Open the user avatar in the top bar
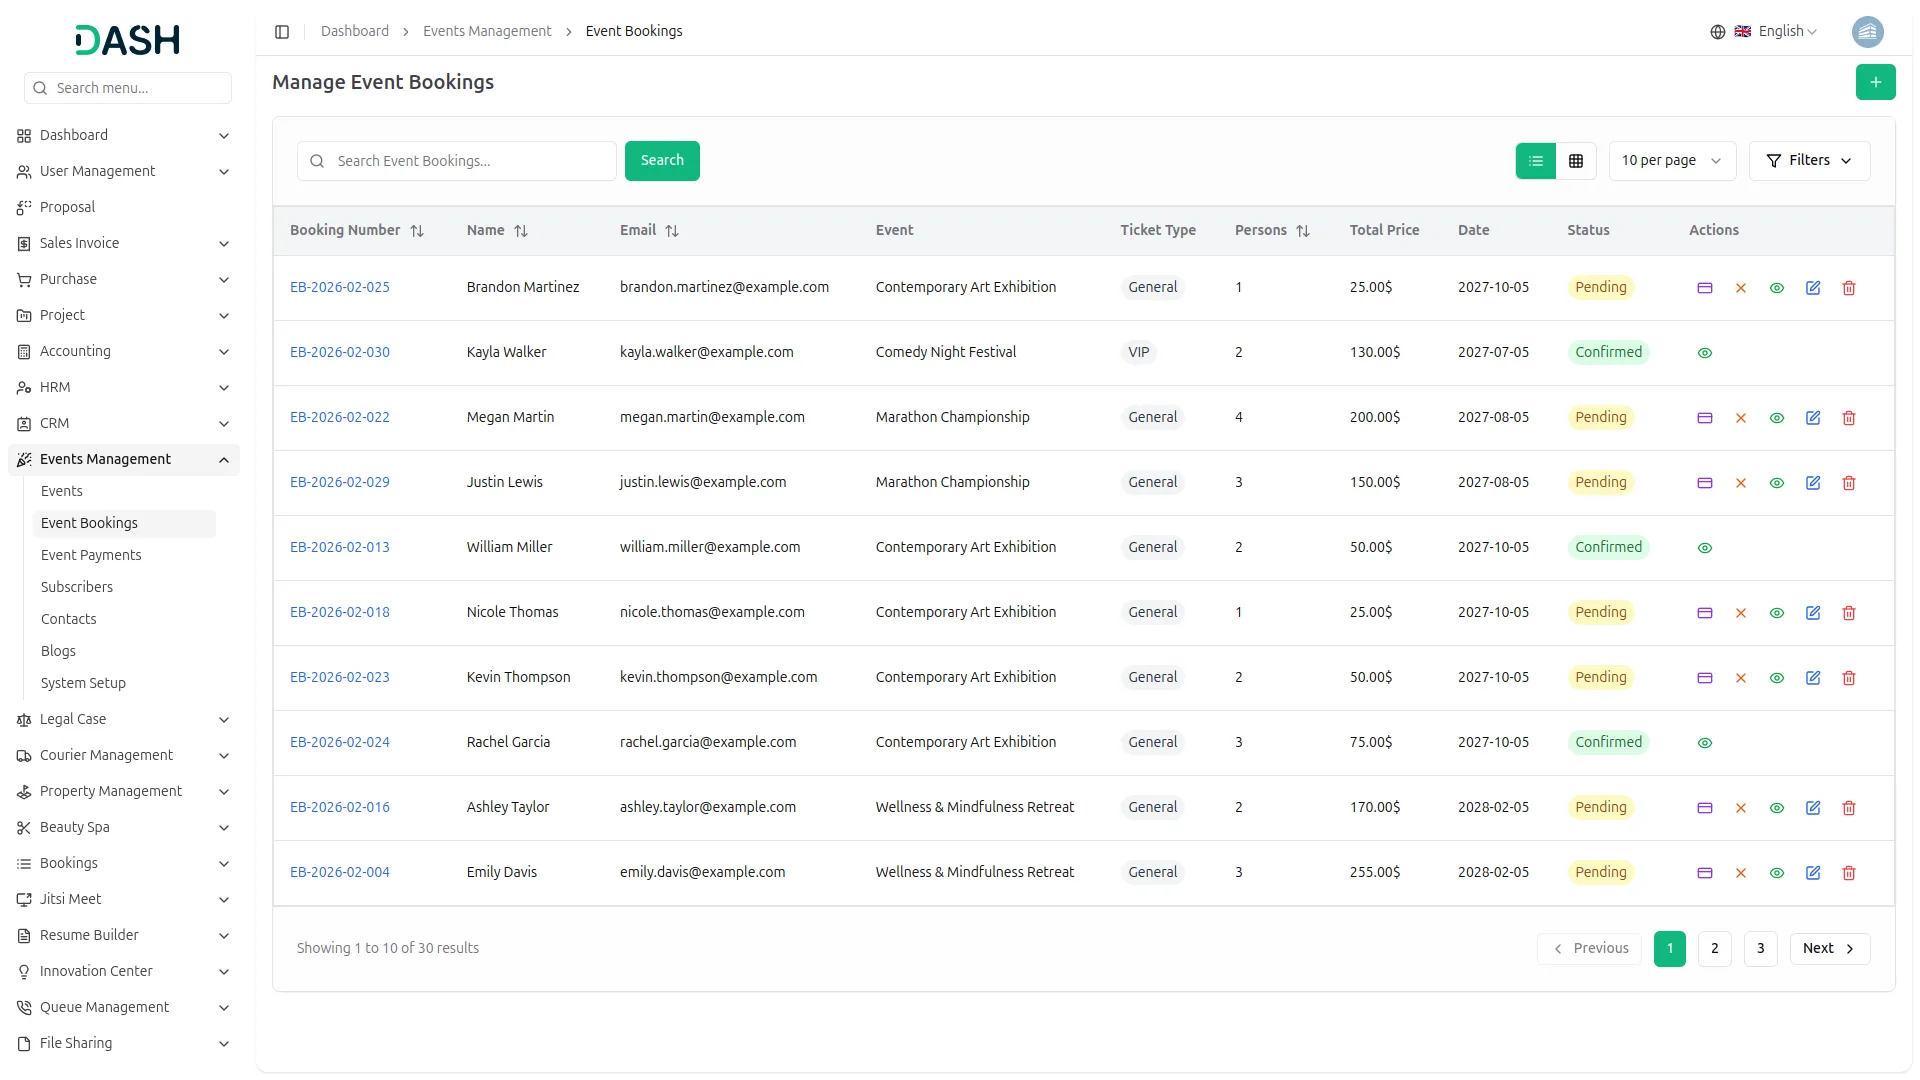 [1867, 32]
